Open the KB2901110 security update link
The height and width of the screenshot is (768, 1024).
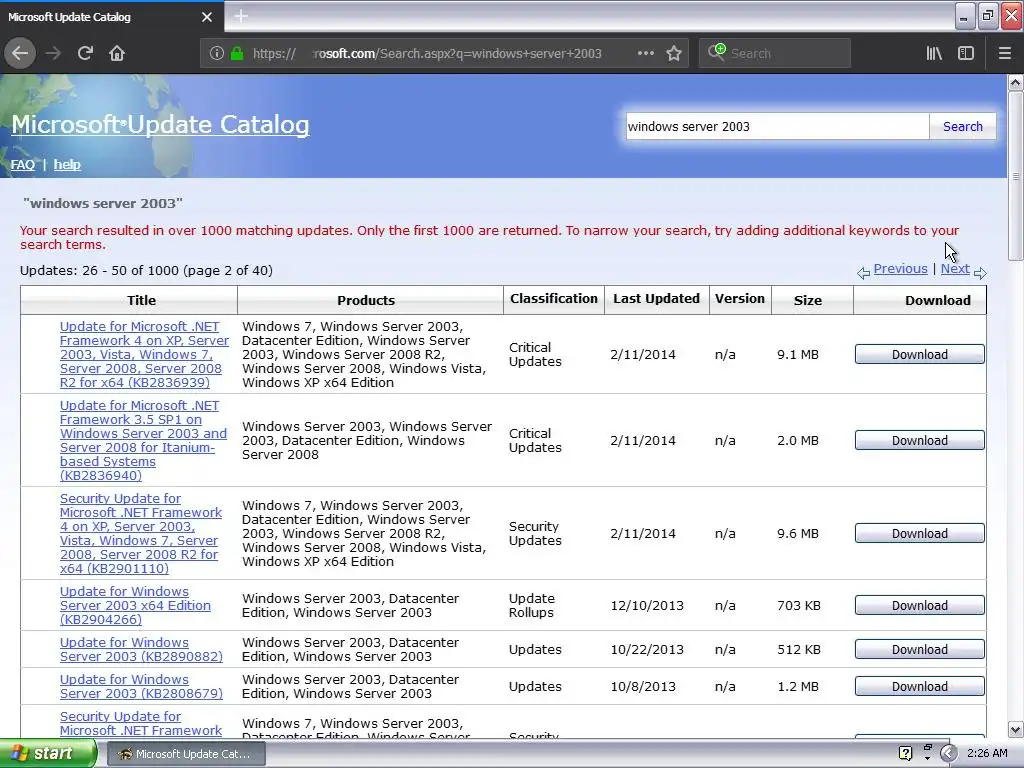(140, 534)
